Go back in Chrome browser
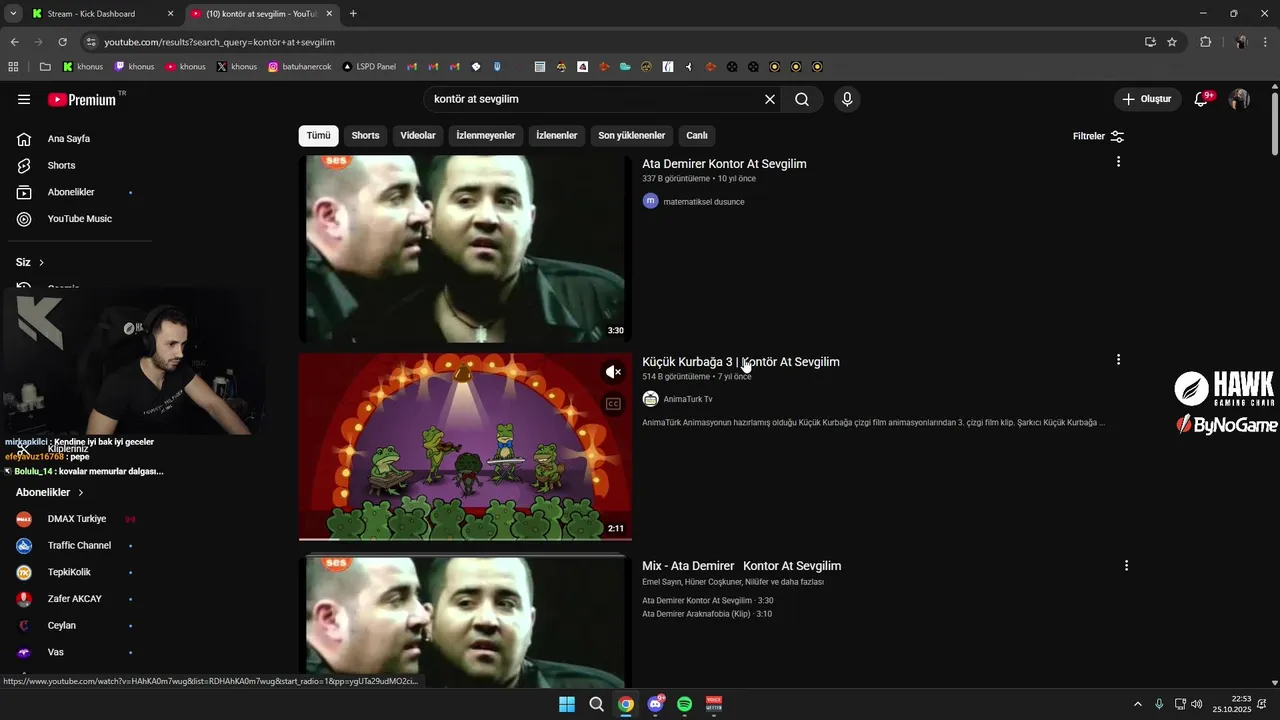 coord(14,42)
